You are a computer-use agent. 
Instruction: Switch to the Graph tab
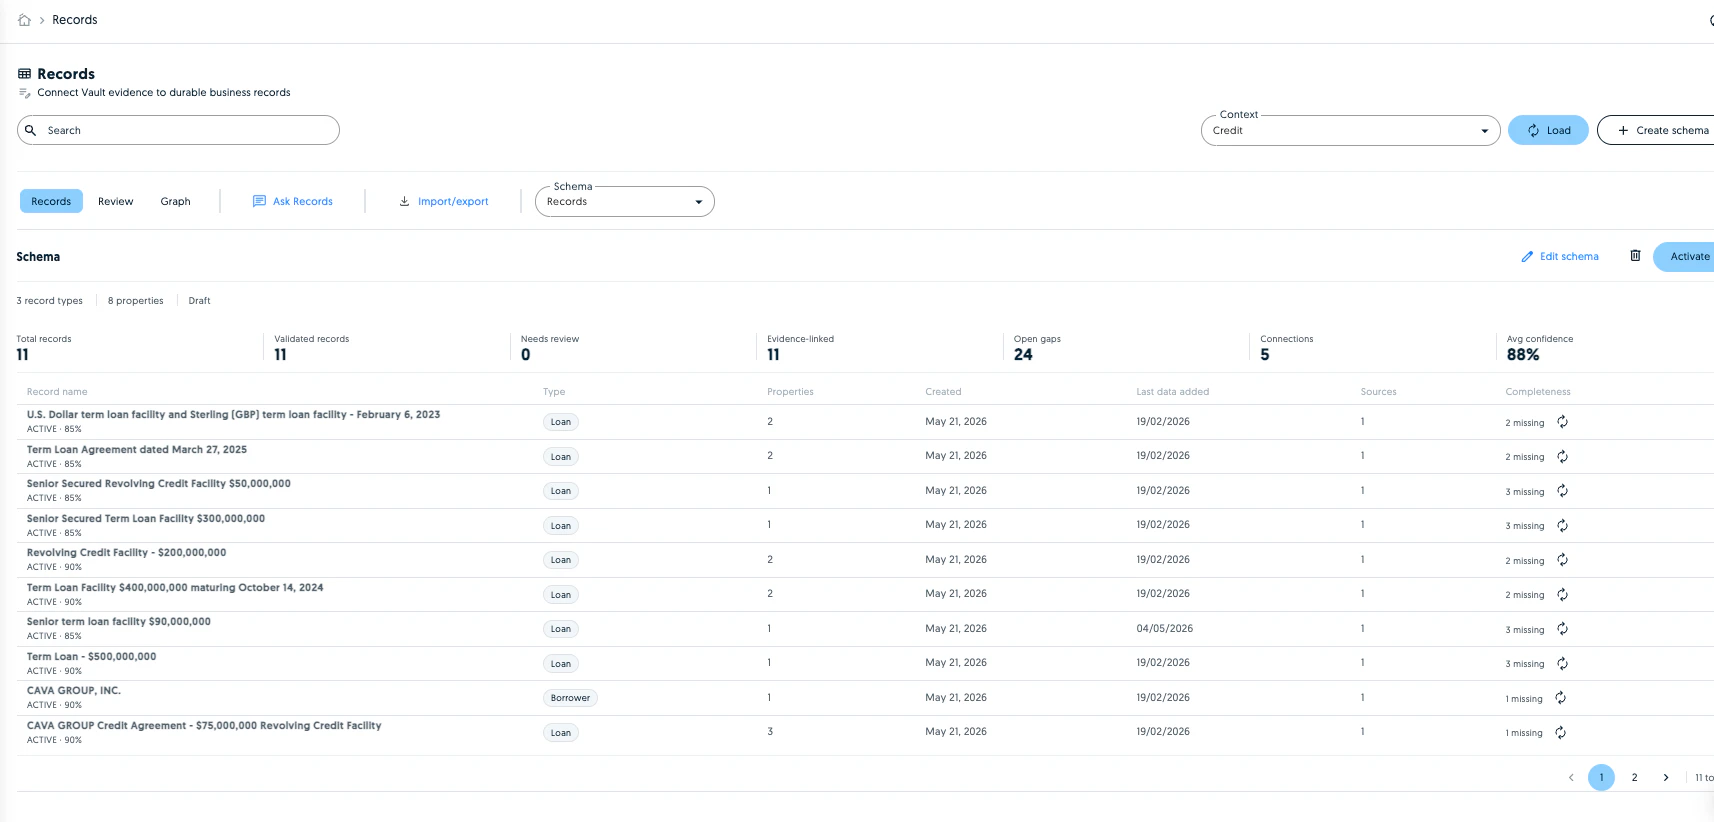pos(175,201)
